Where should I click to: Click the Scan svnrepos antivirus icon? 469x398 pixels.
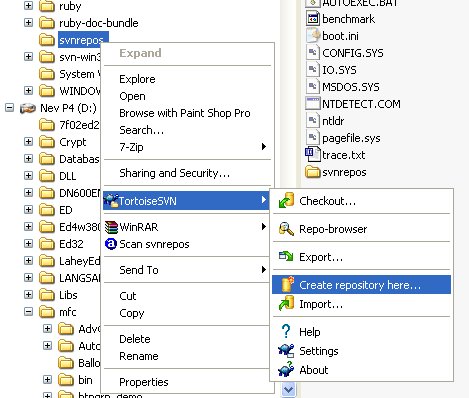111,244
